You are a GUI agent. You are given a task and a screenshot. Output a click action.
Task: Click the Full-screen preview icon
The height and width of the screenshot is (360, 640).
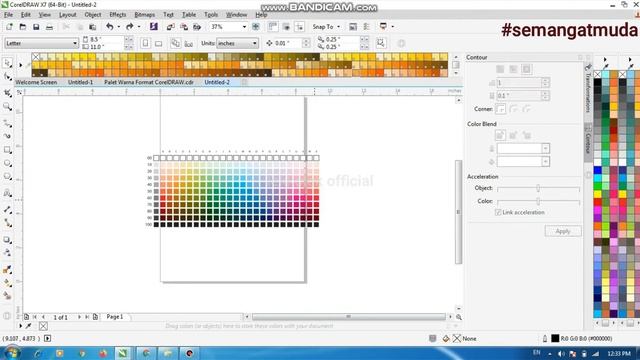coord(256,27)
